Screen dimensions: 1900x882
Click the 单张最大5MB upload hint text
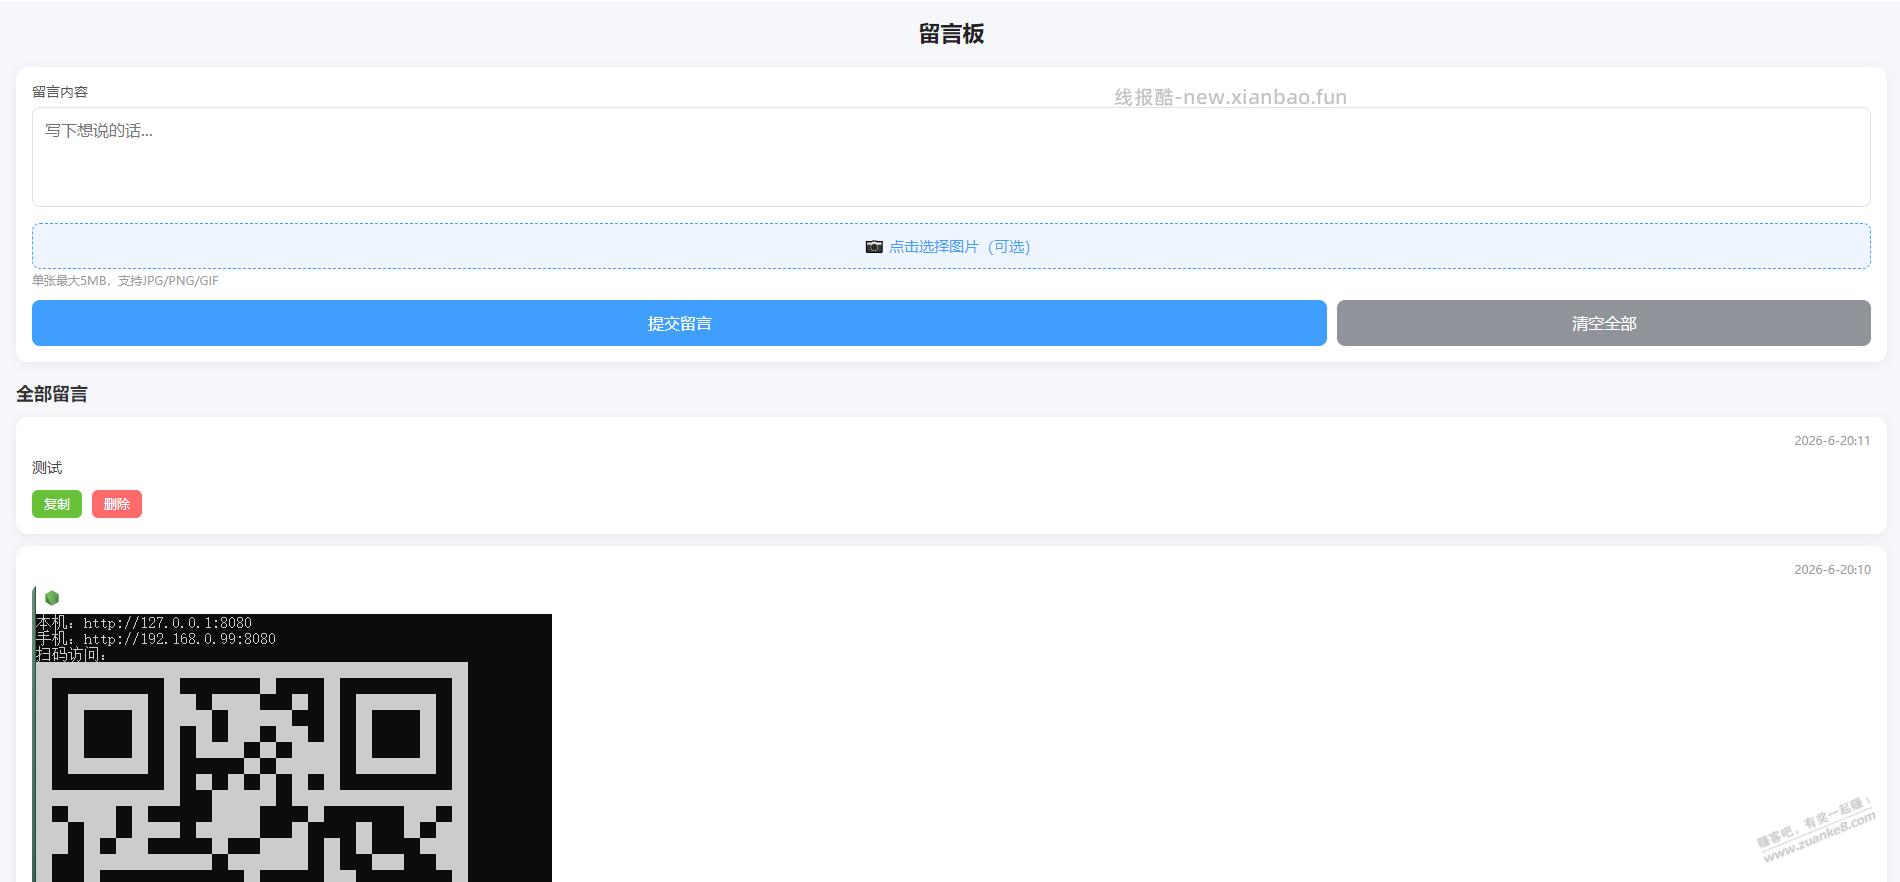point(125,281)
